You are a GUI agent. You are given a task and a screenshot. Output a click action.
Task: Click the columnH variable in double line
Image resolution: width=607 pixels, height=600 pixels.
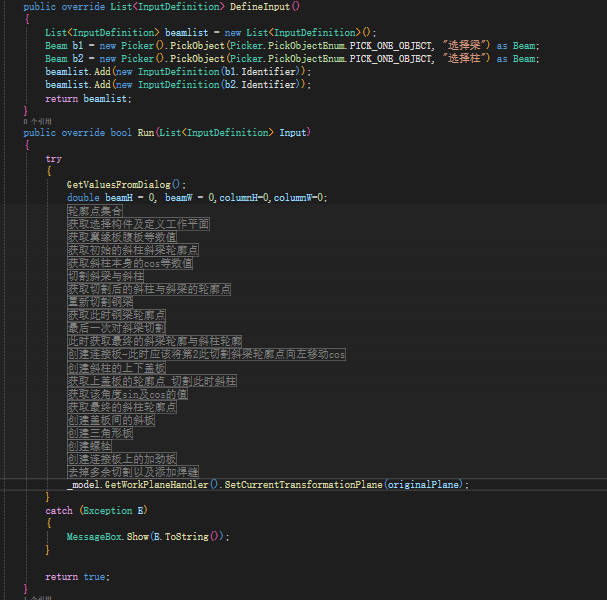pos(238,198)
